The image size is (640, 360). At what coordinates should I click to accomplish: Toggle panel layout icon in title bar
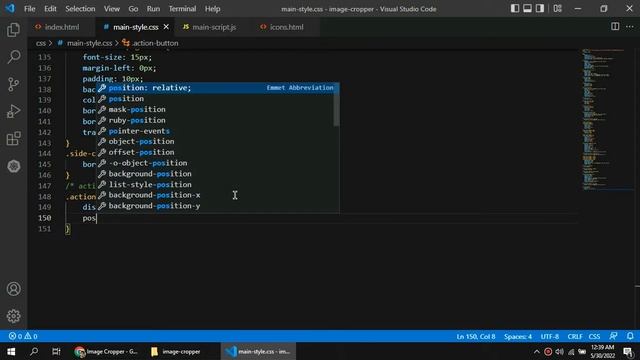click(527, 9)
